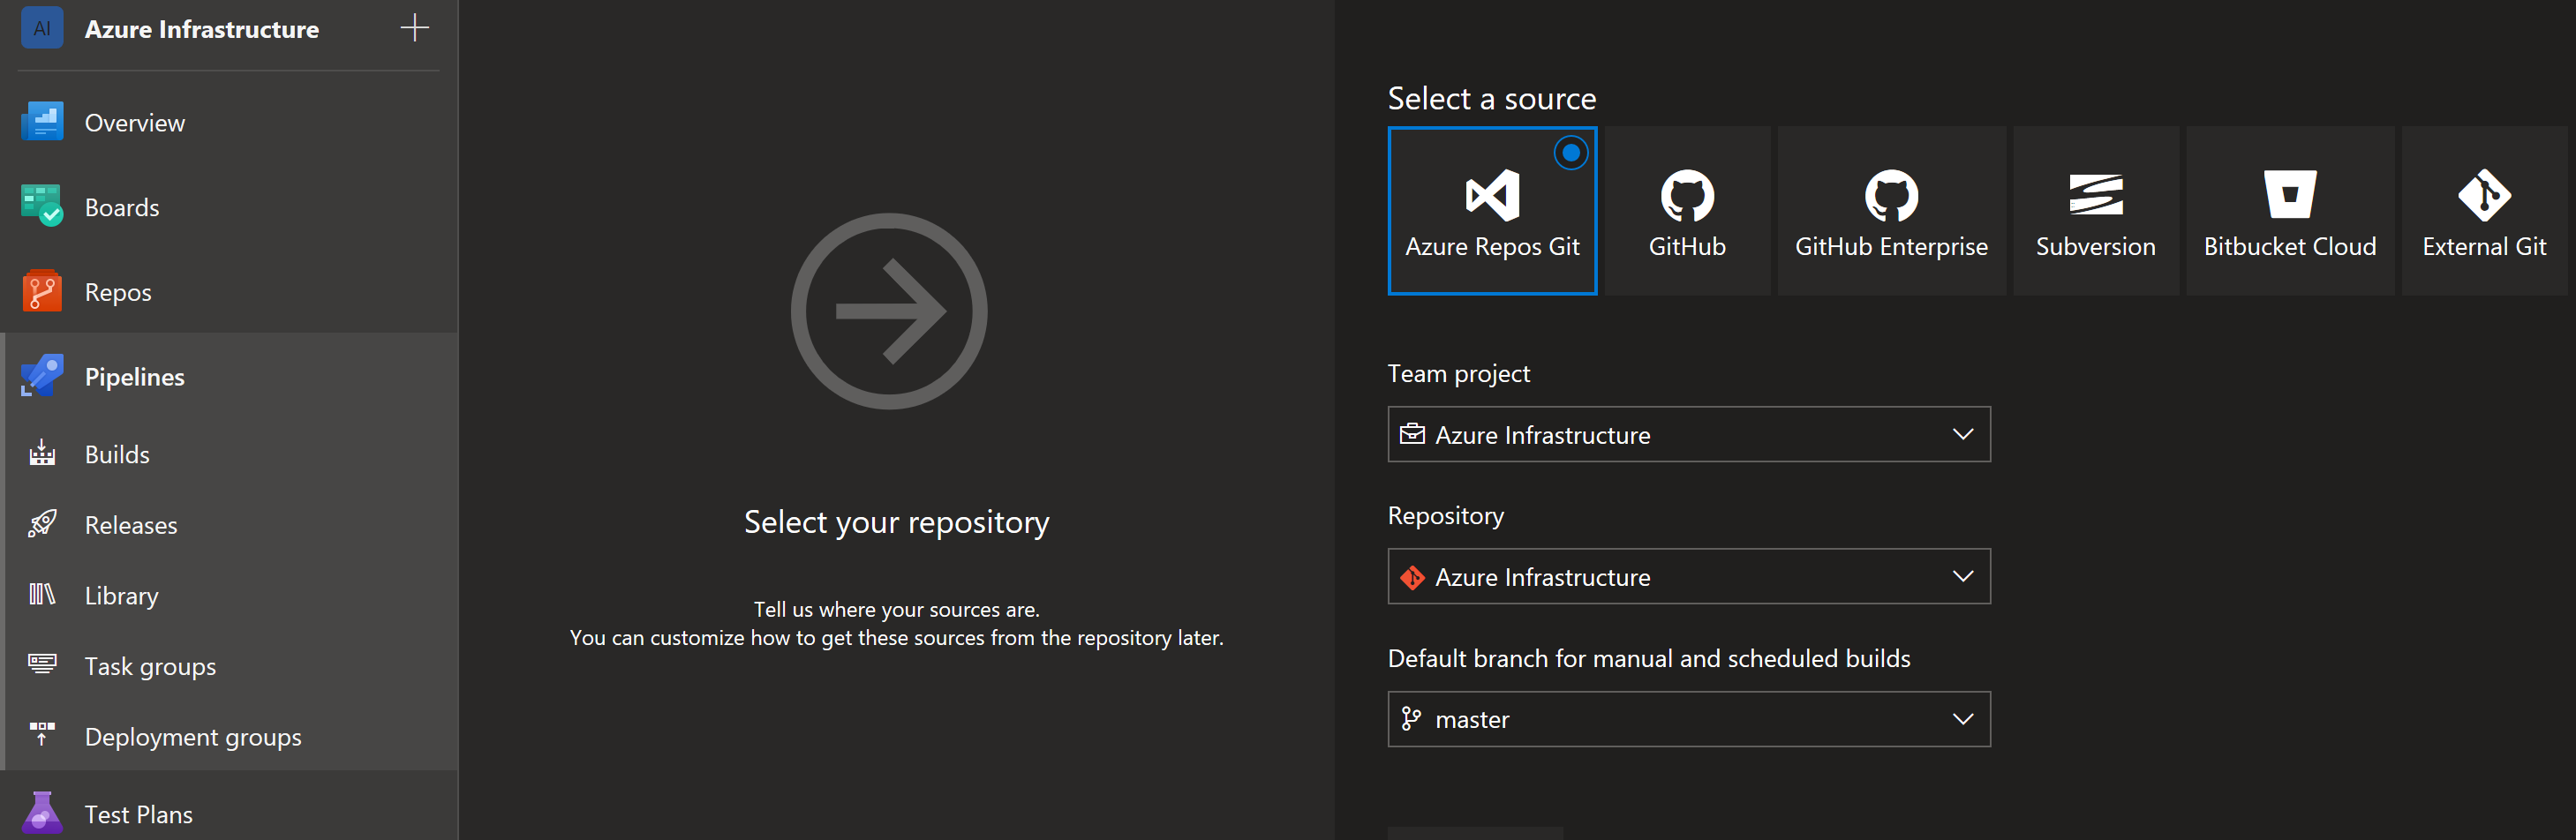Click the Subversion logo icon
The width and height of the screenshot is (2576, 840).
click(2095, 195)
